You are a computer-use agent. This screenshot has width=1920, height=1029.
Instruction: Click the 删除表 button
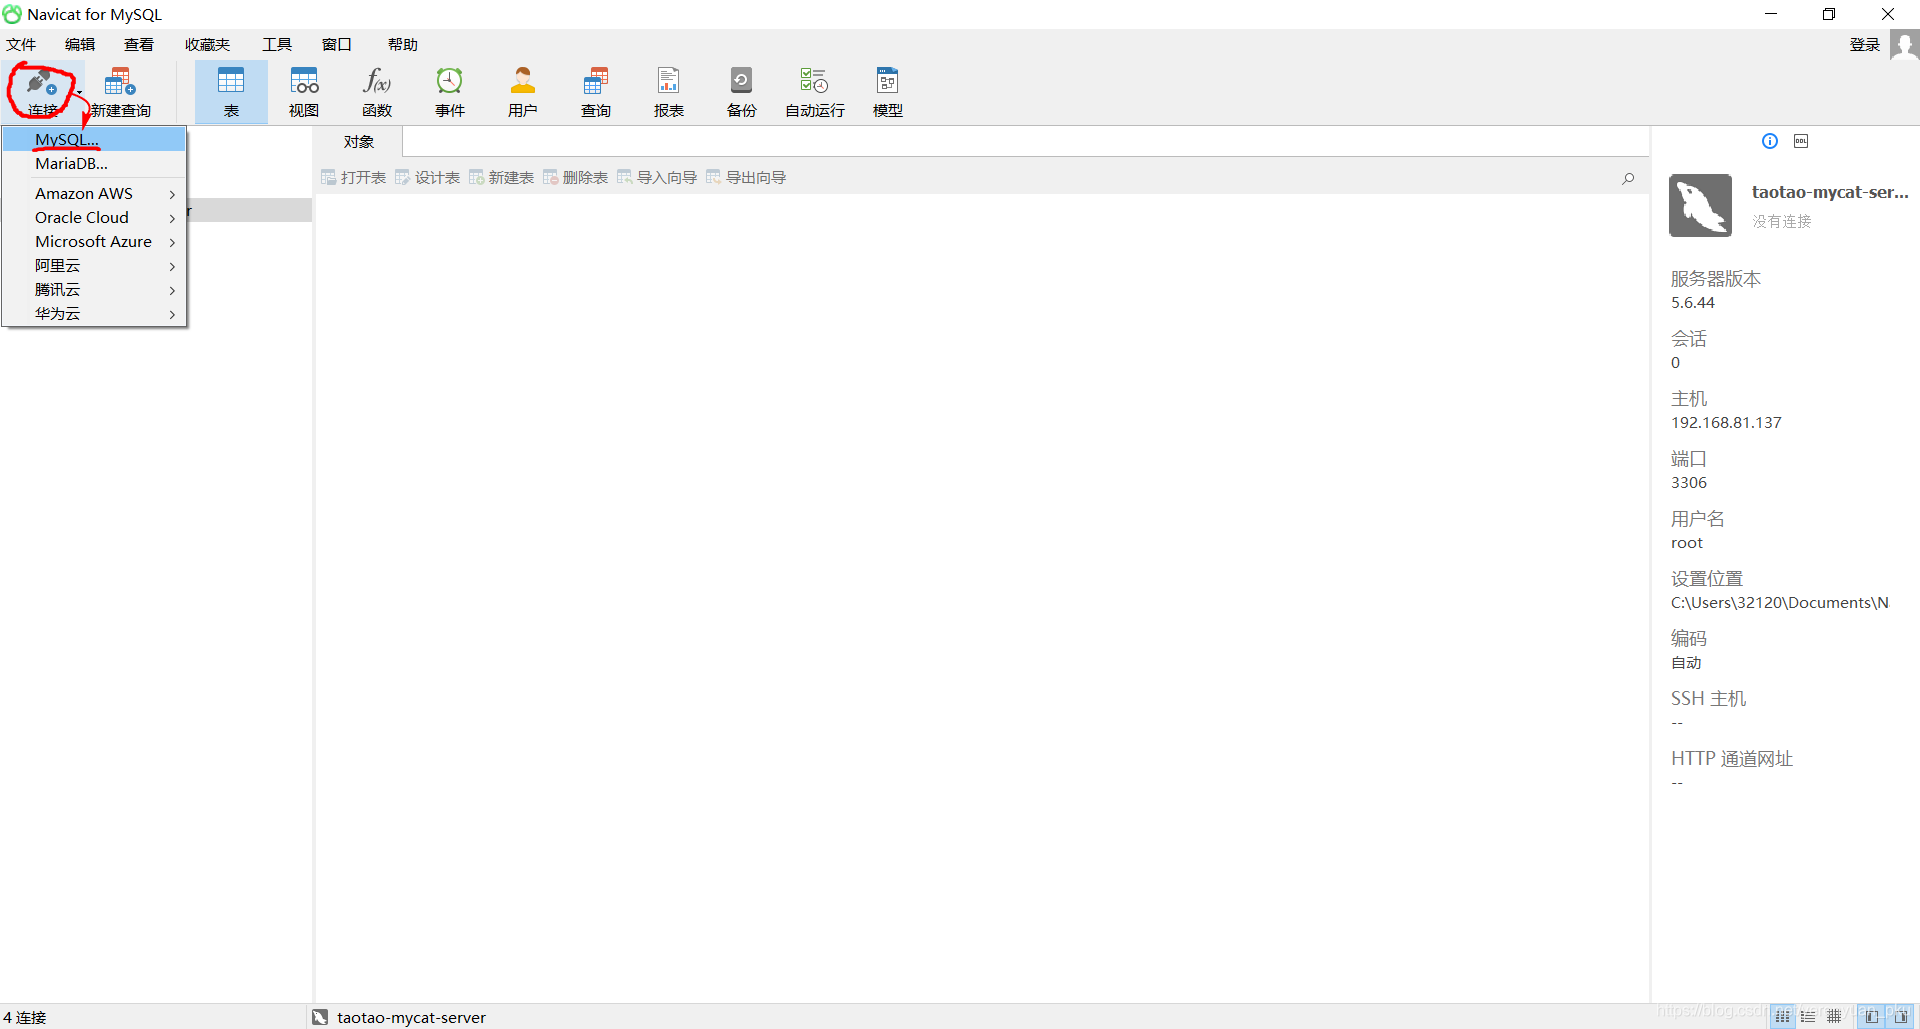tap(575, 178)
